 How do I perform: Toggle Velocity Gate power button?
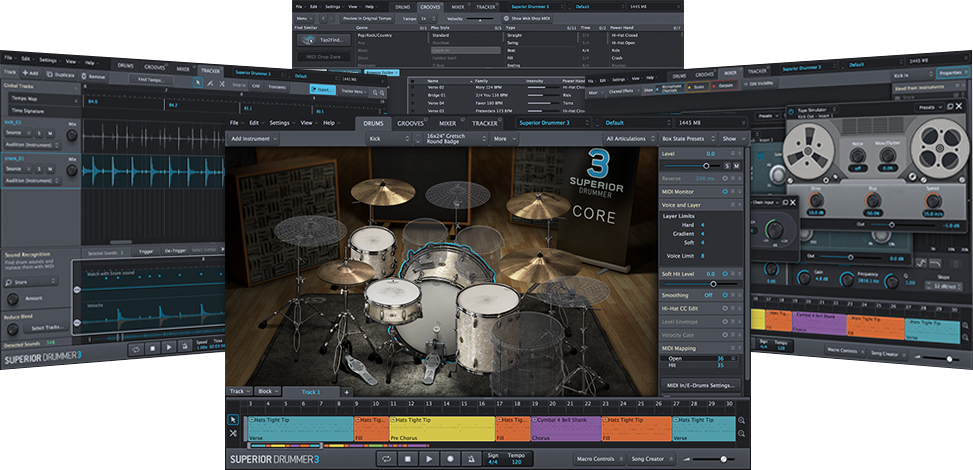tap(725, 335)
